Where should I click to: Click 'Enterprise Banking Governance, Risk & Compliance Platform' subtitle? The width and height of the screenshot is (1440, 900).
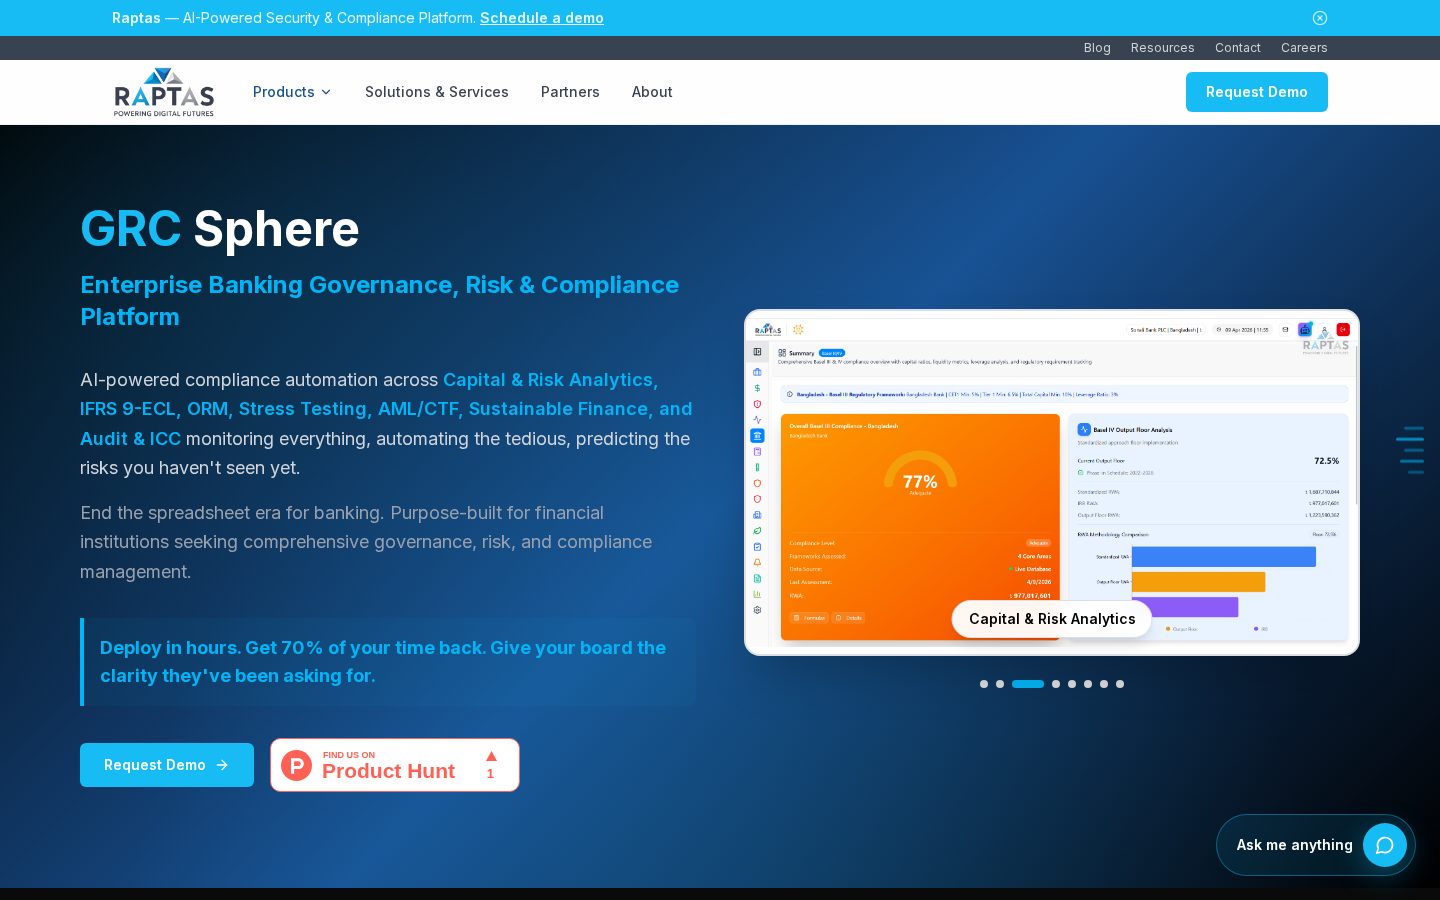pyautogui.click(x=379, y=301)
